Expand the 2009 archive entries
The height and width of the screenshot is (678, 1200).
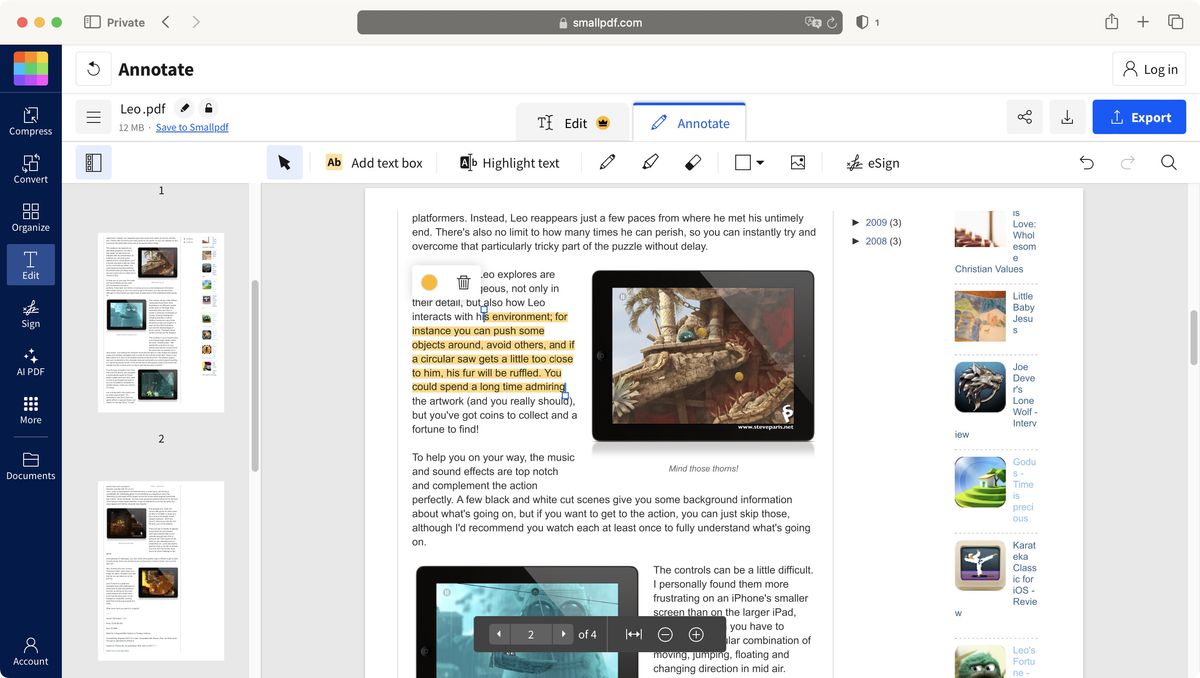point(856,222)
